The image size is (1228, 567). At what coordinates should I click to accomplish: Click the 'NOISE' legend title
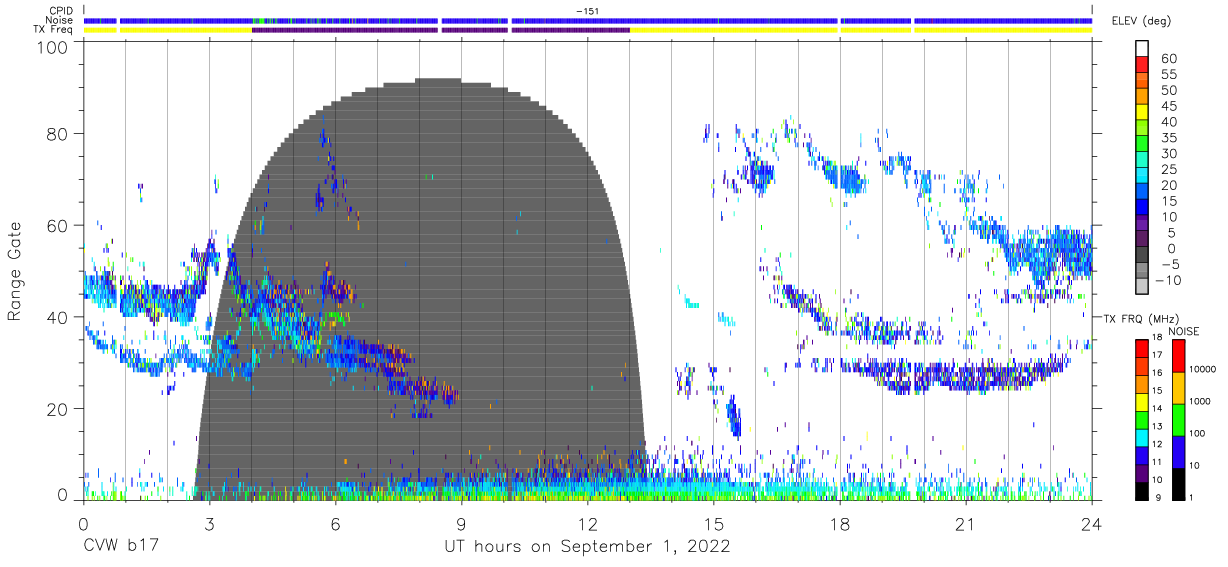tap(1183, 330)
